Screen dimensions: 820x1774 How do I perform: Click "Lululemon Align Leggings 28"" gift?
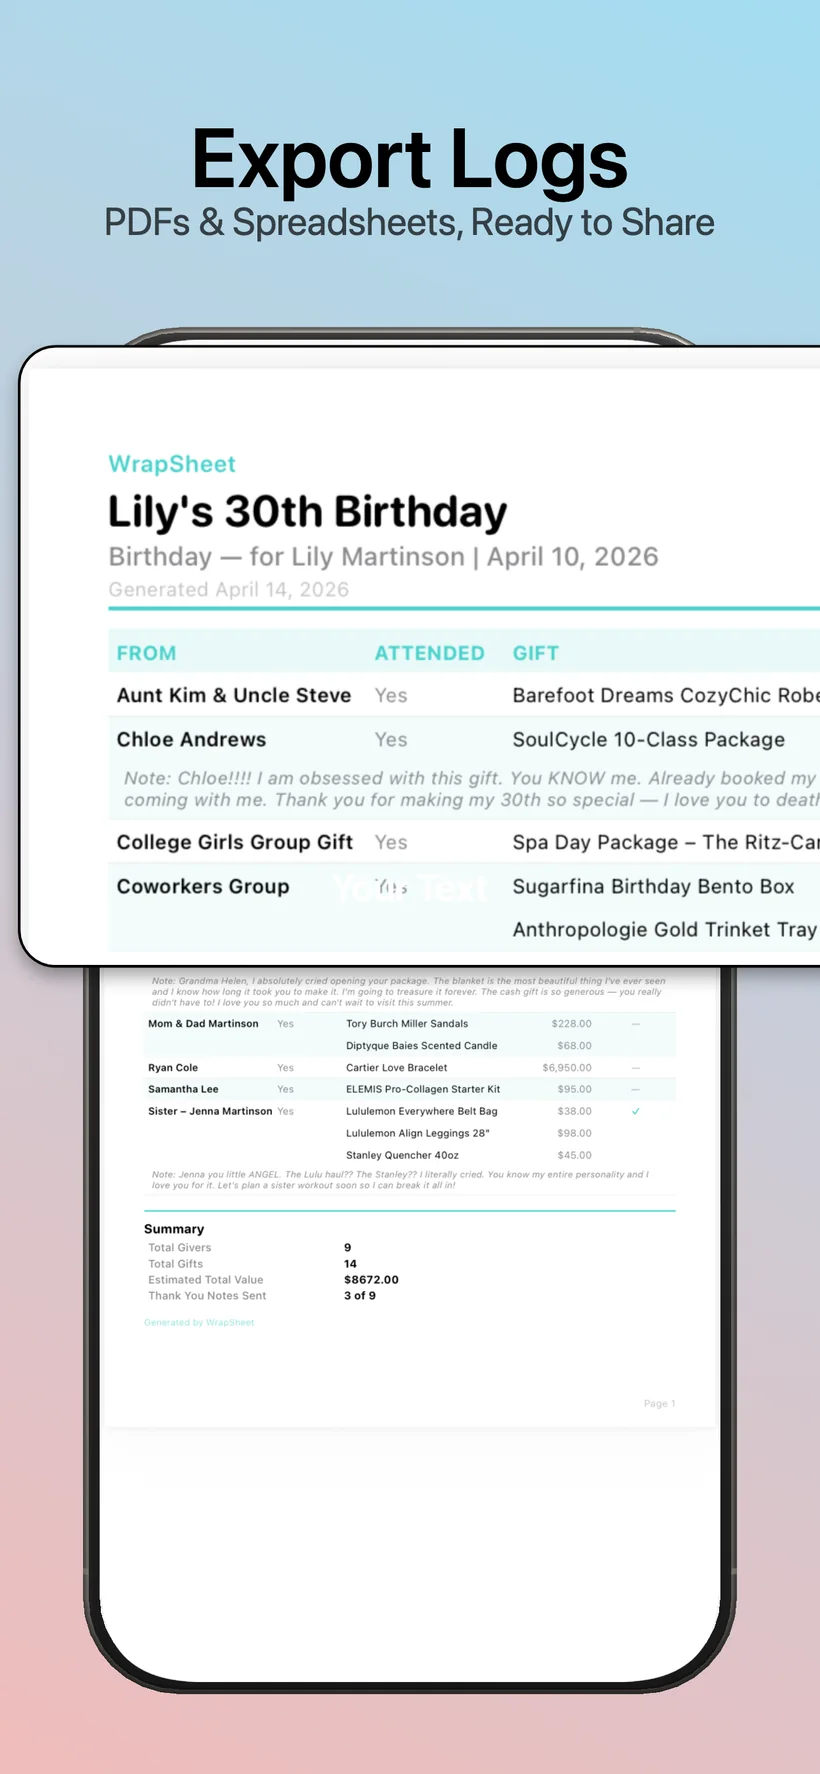418,1133
